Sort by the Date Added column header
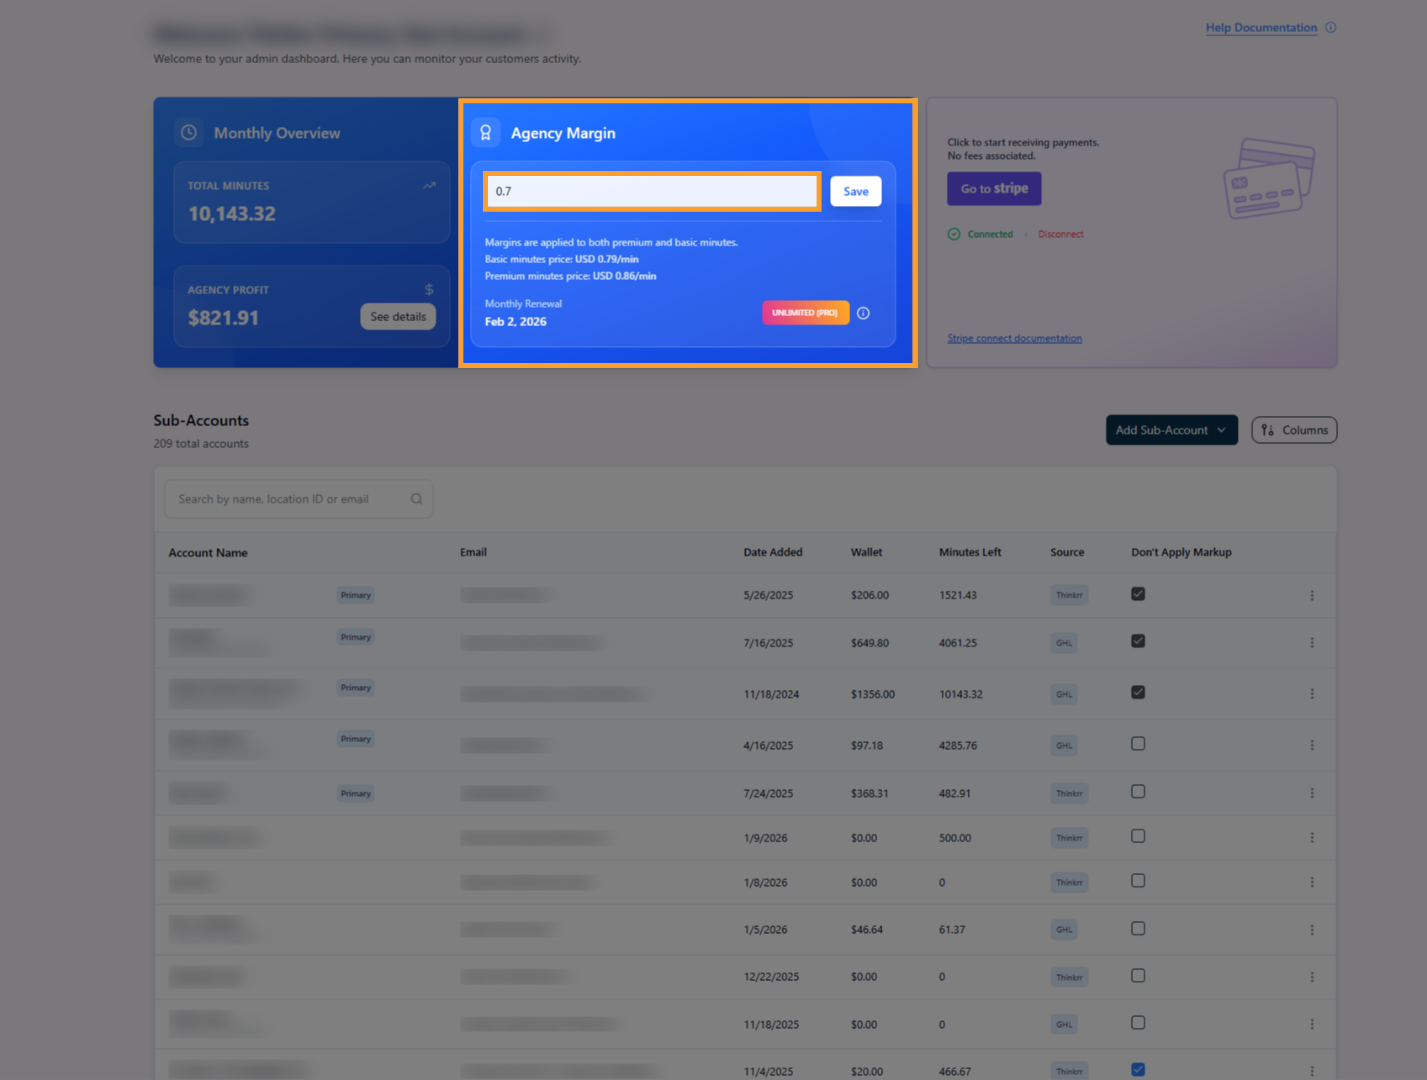This screenshot has height=1080, width=1427. (773, 552)
